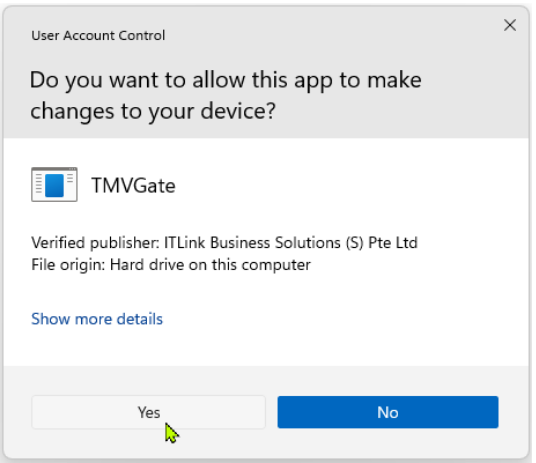Click the User Account Control title text
536x463 pixels.
click(98, 36)
